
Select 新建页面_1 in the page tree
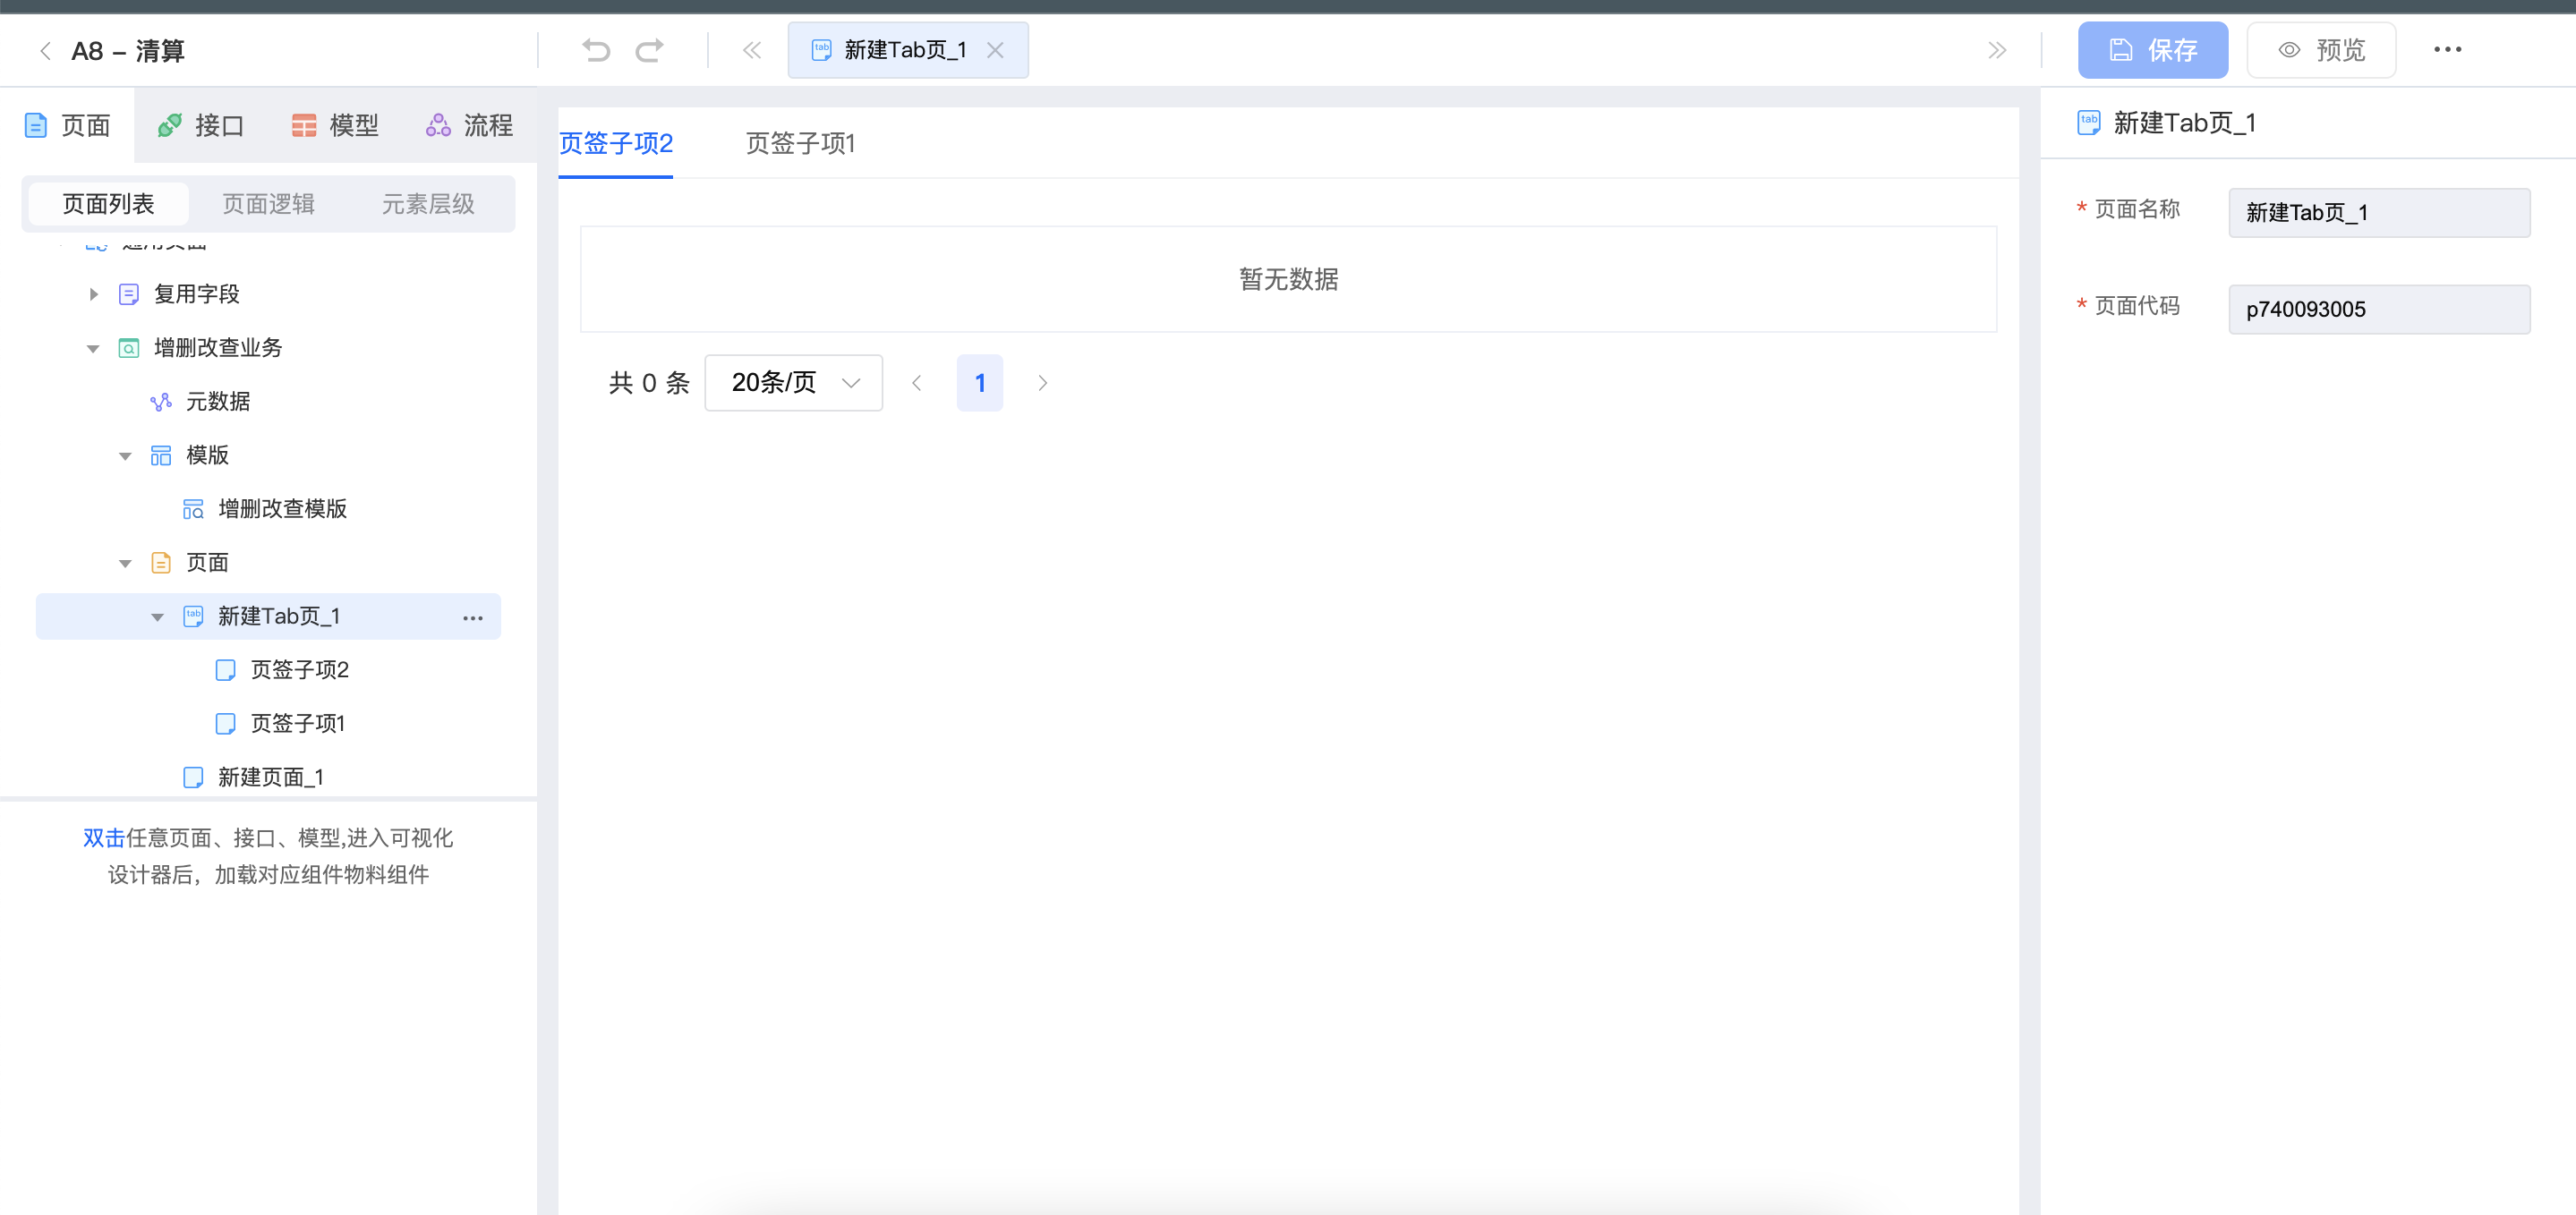pyautogui.click(x=270, y=778)
